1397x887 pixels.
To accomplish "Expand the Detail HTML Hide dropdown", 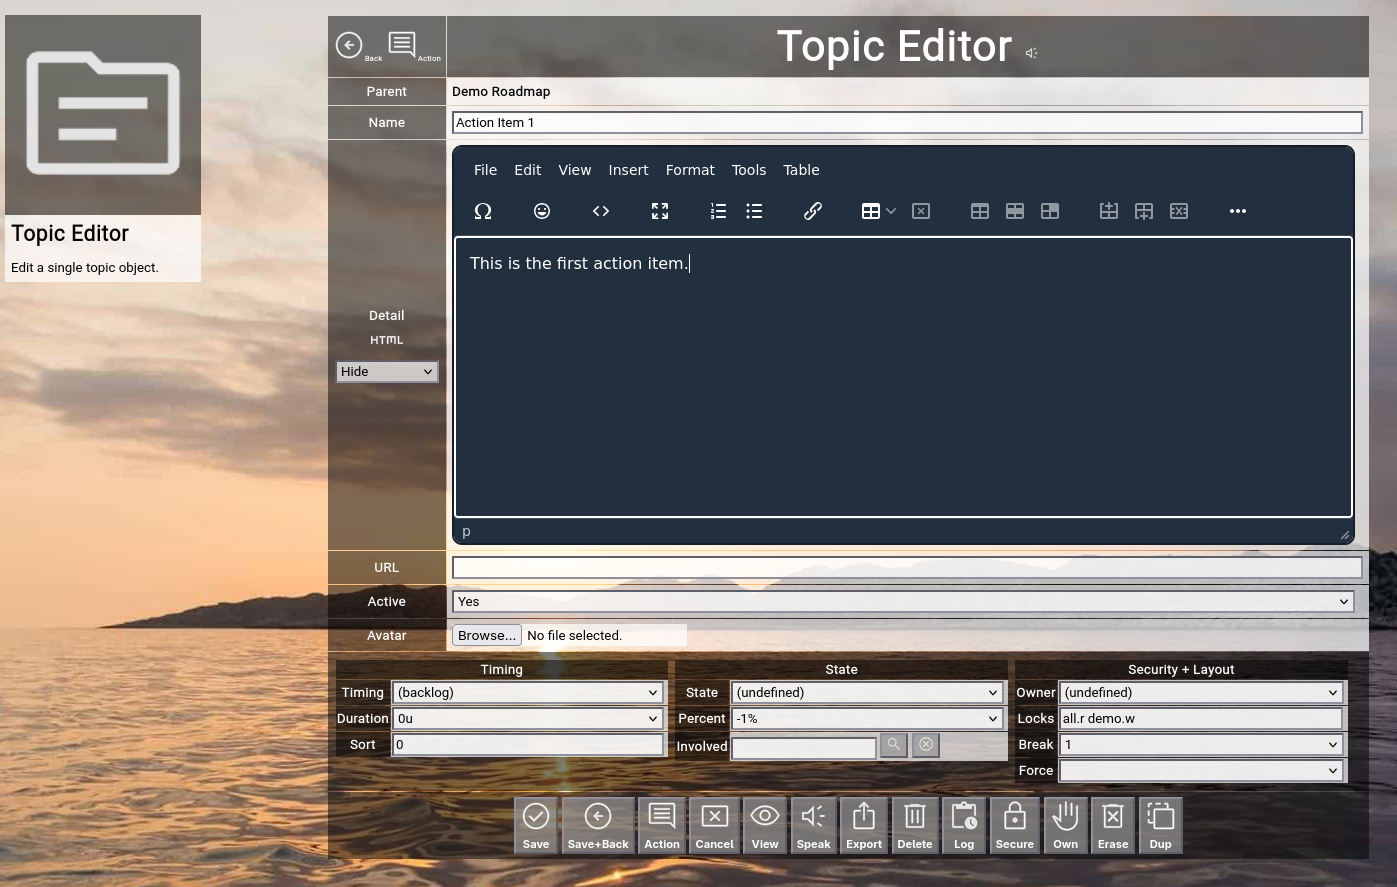I will 386,371.
